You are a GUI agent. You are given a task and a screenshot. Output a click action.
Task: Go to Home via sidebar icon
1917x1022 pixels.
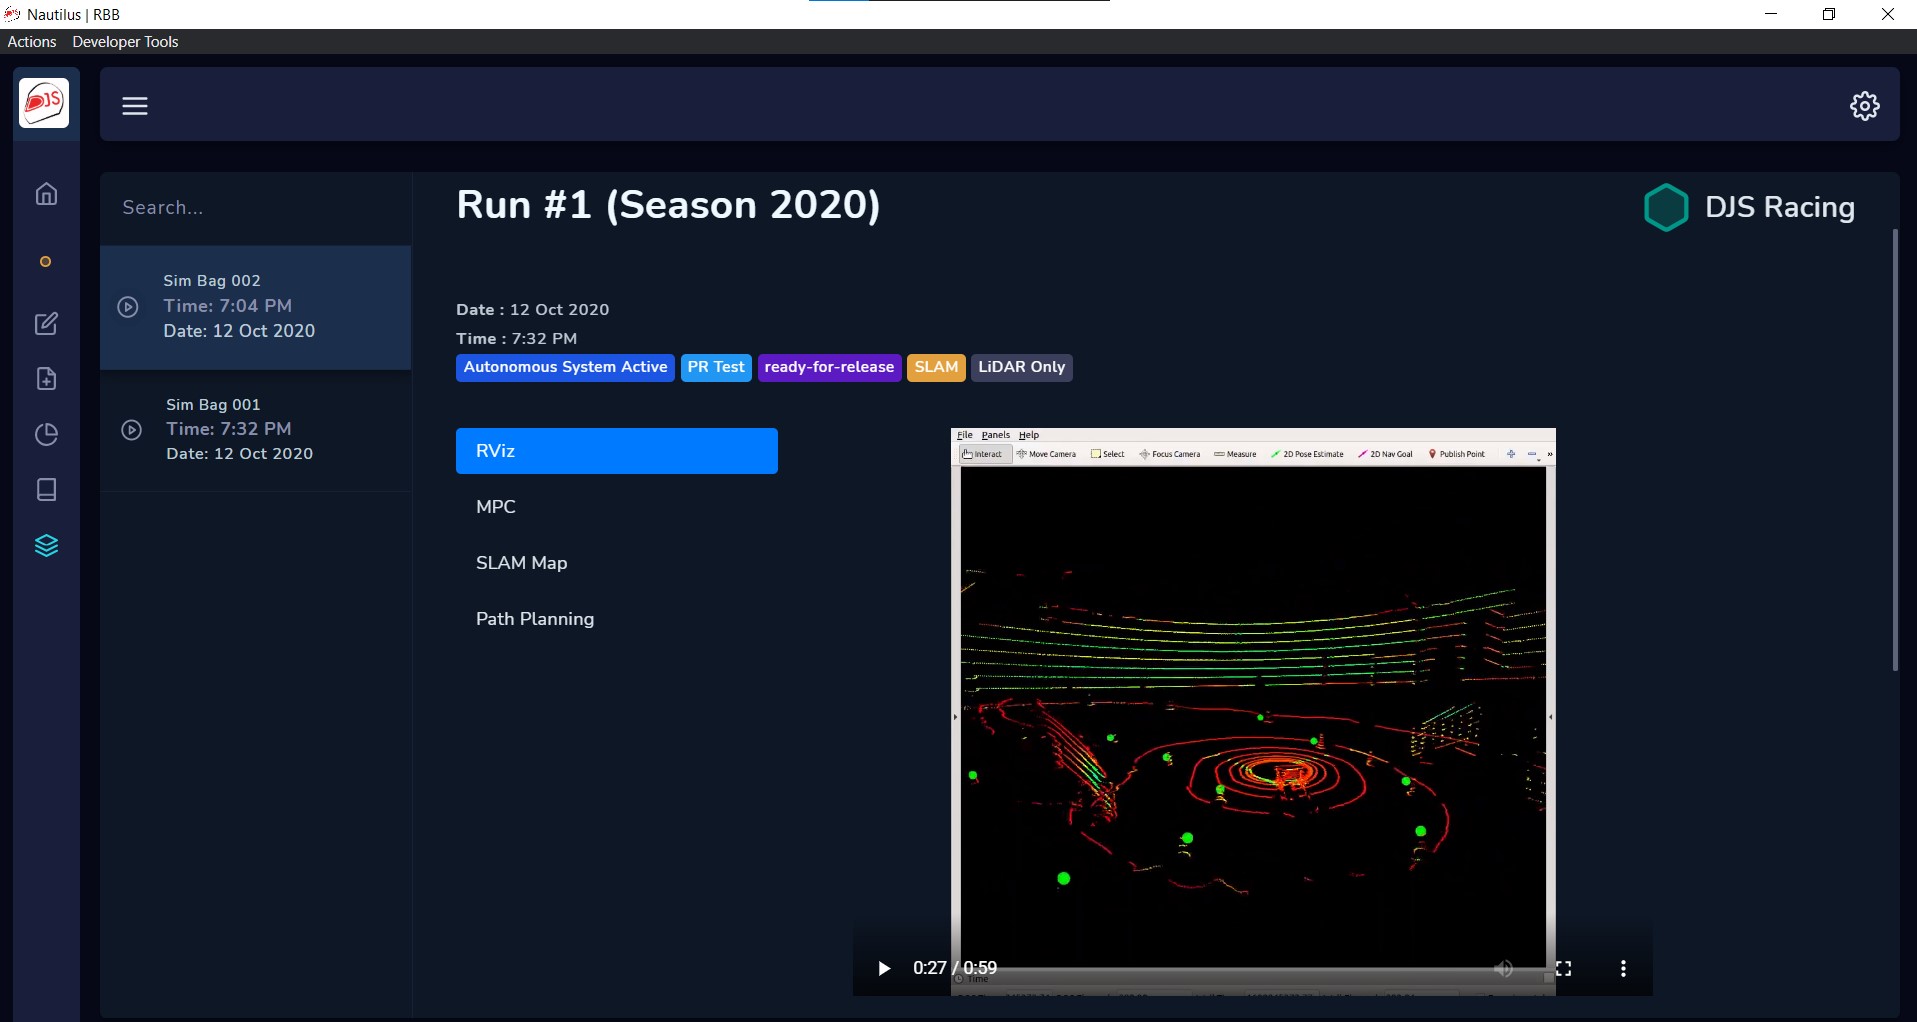pyautogui.click(x=46, y=194)
